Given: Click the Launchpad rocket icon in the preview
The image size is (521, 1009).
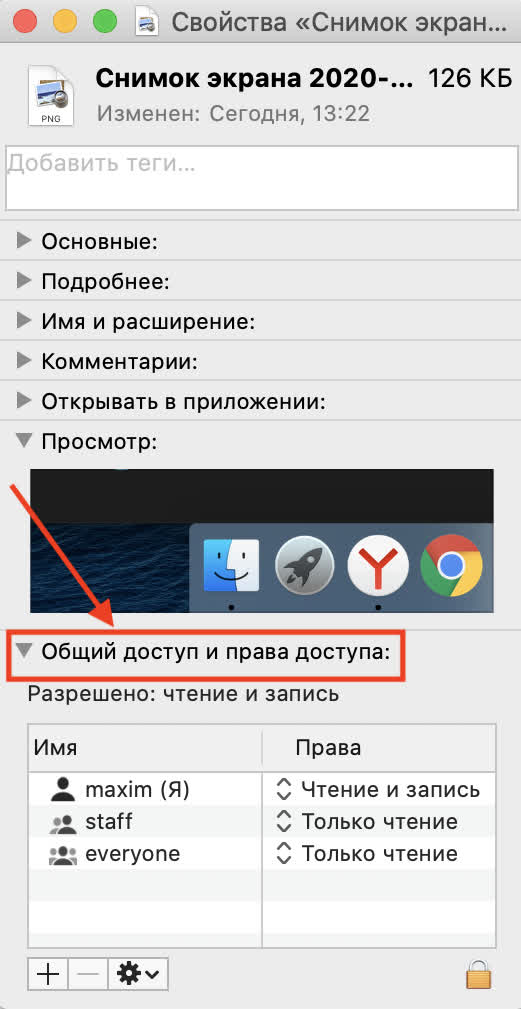Looking at the screenshot, I should pyautogui.click(x=304, y=566).
